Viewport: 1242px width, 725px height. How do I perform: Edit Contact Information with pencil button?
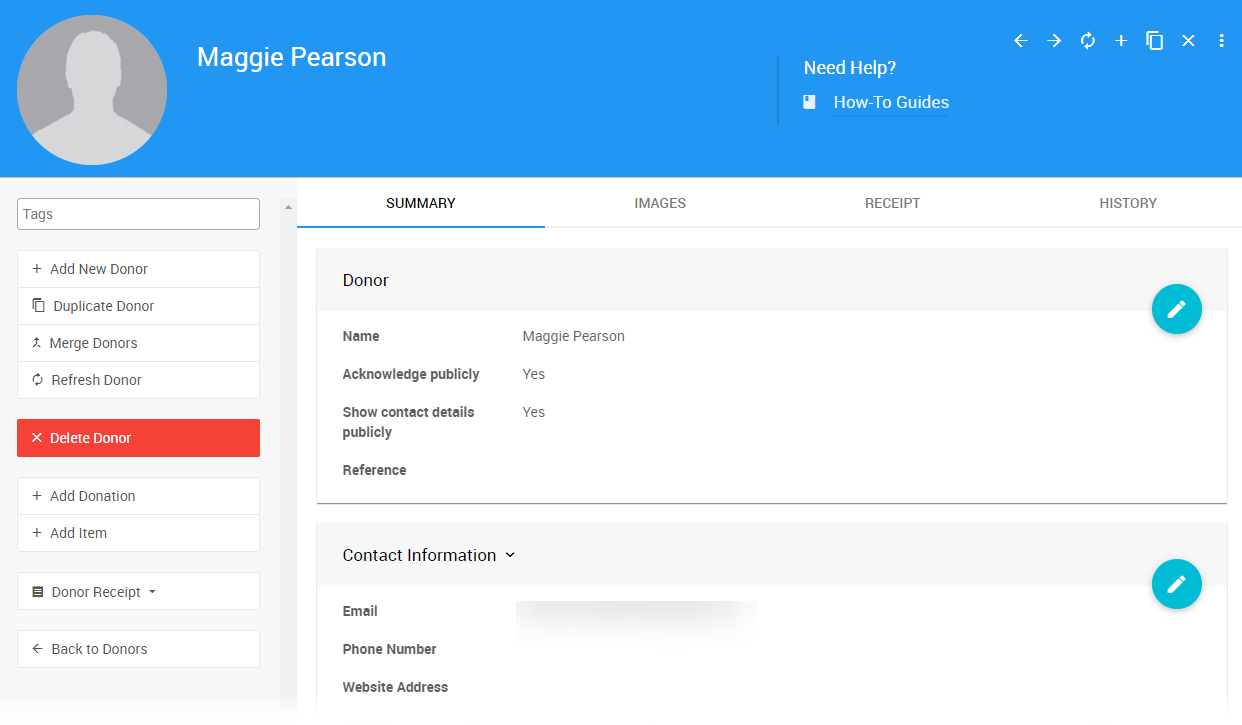[1176, 584]
